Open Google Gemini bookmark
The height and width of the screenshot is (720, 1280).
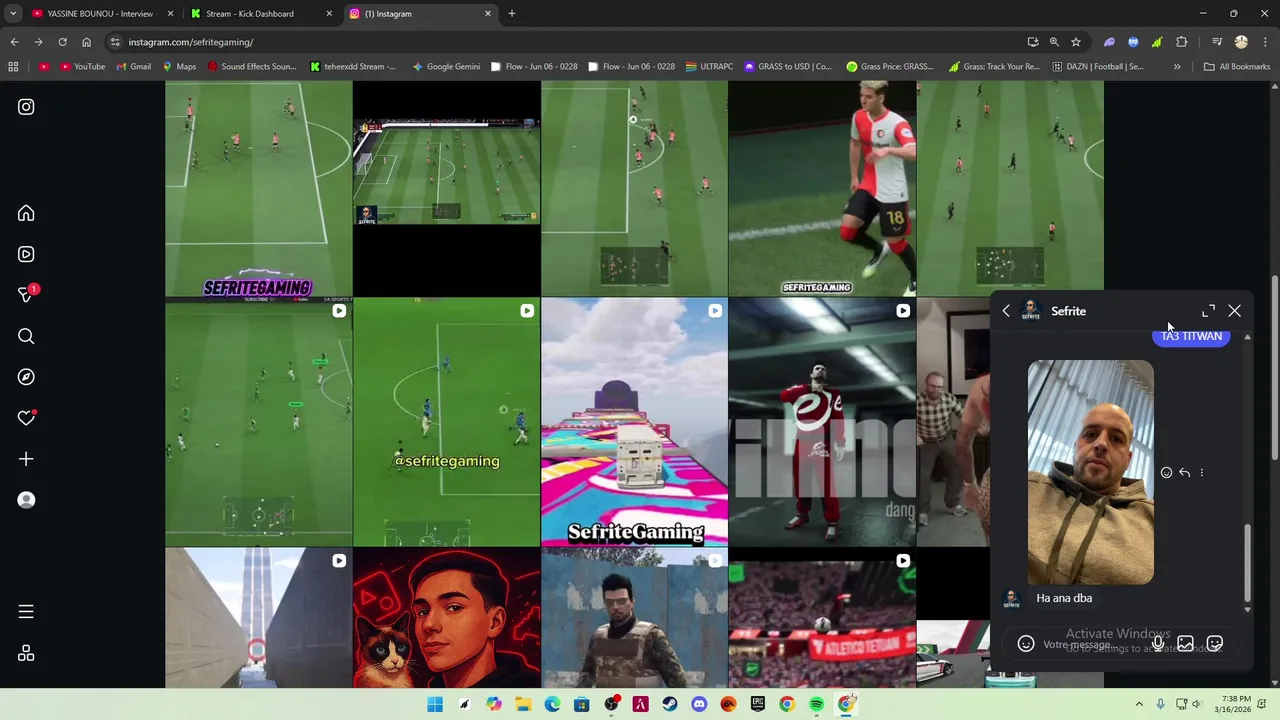click(x=446, y=67)
